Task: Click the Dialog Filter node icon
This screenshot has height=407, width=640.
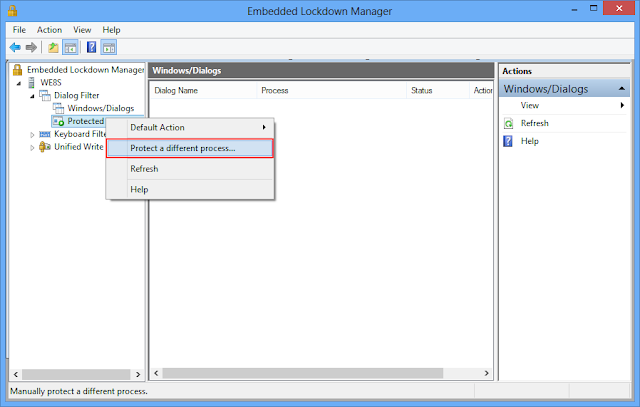Action: pos(44,96)
